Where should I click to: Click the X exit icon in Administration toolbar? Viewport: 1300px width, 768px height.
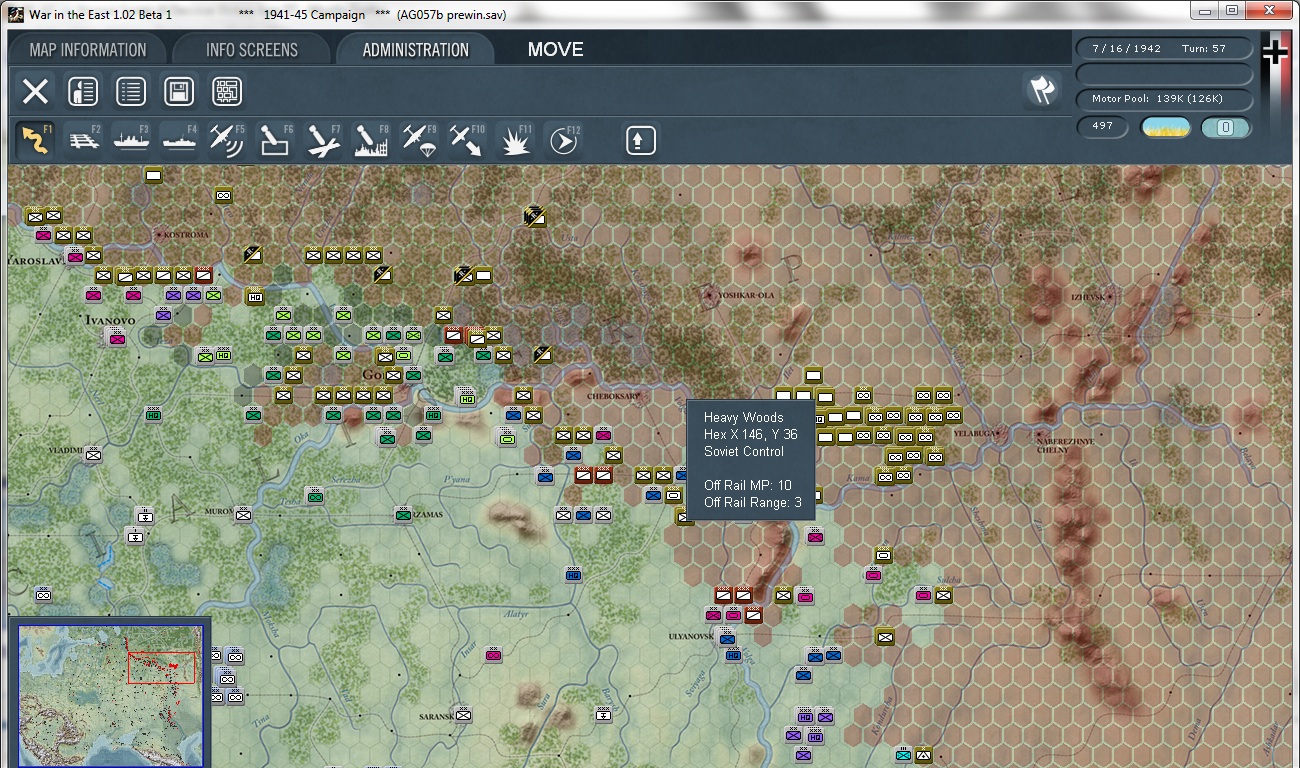click(x=35, y=92)
